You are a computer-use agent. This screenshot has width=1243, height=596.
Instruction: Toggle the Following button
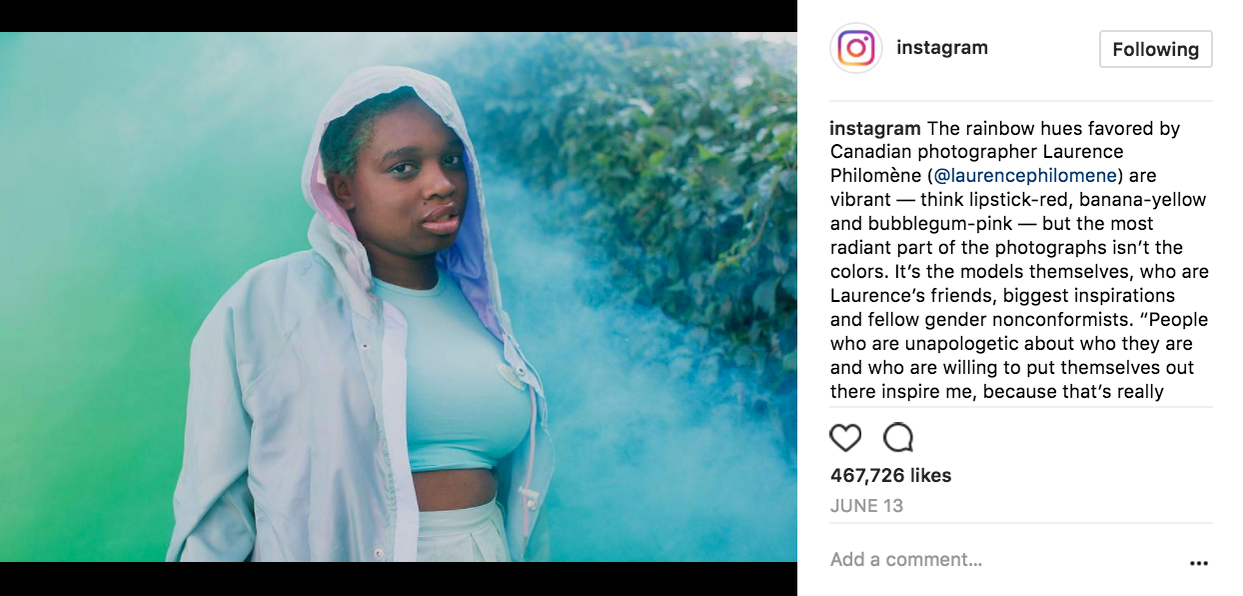[x=1156, y=49]
